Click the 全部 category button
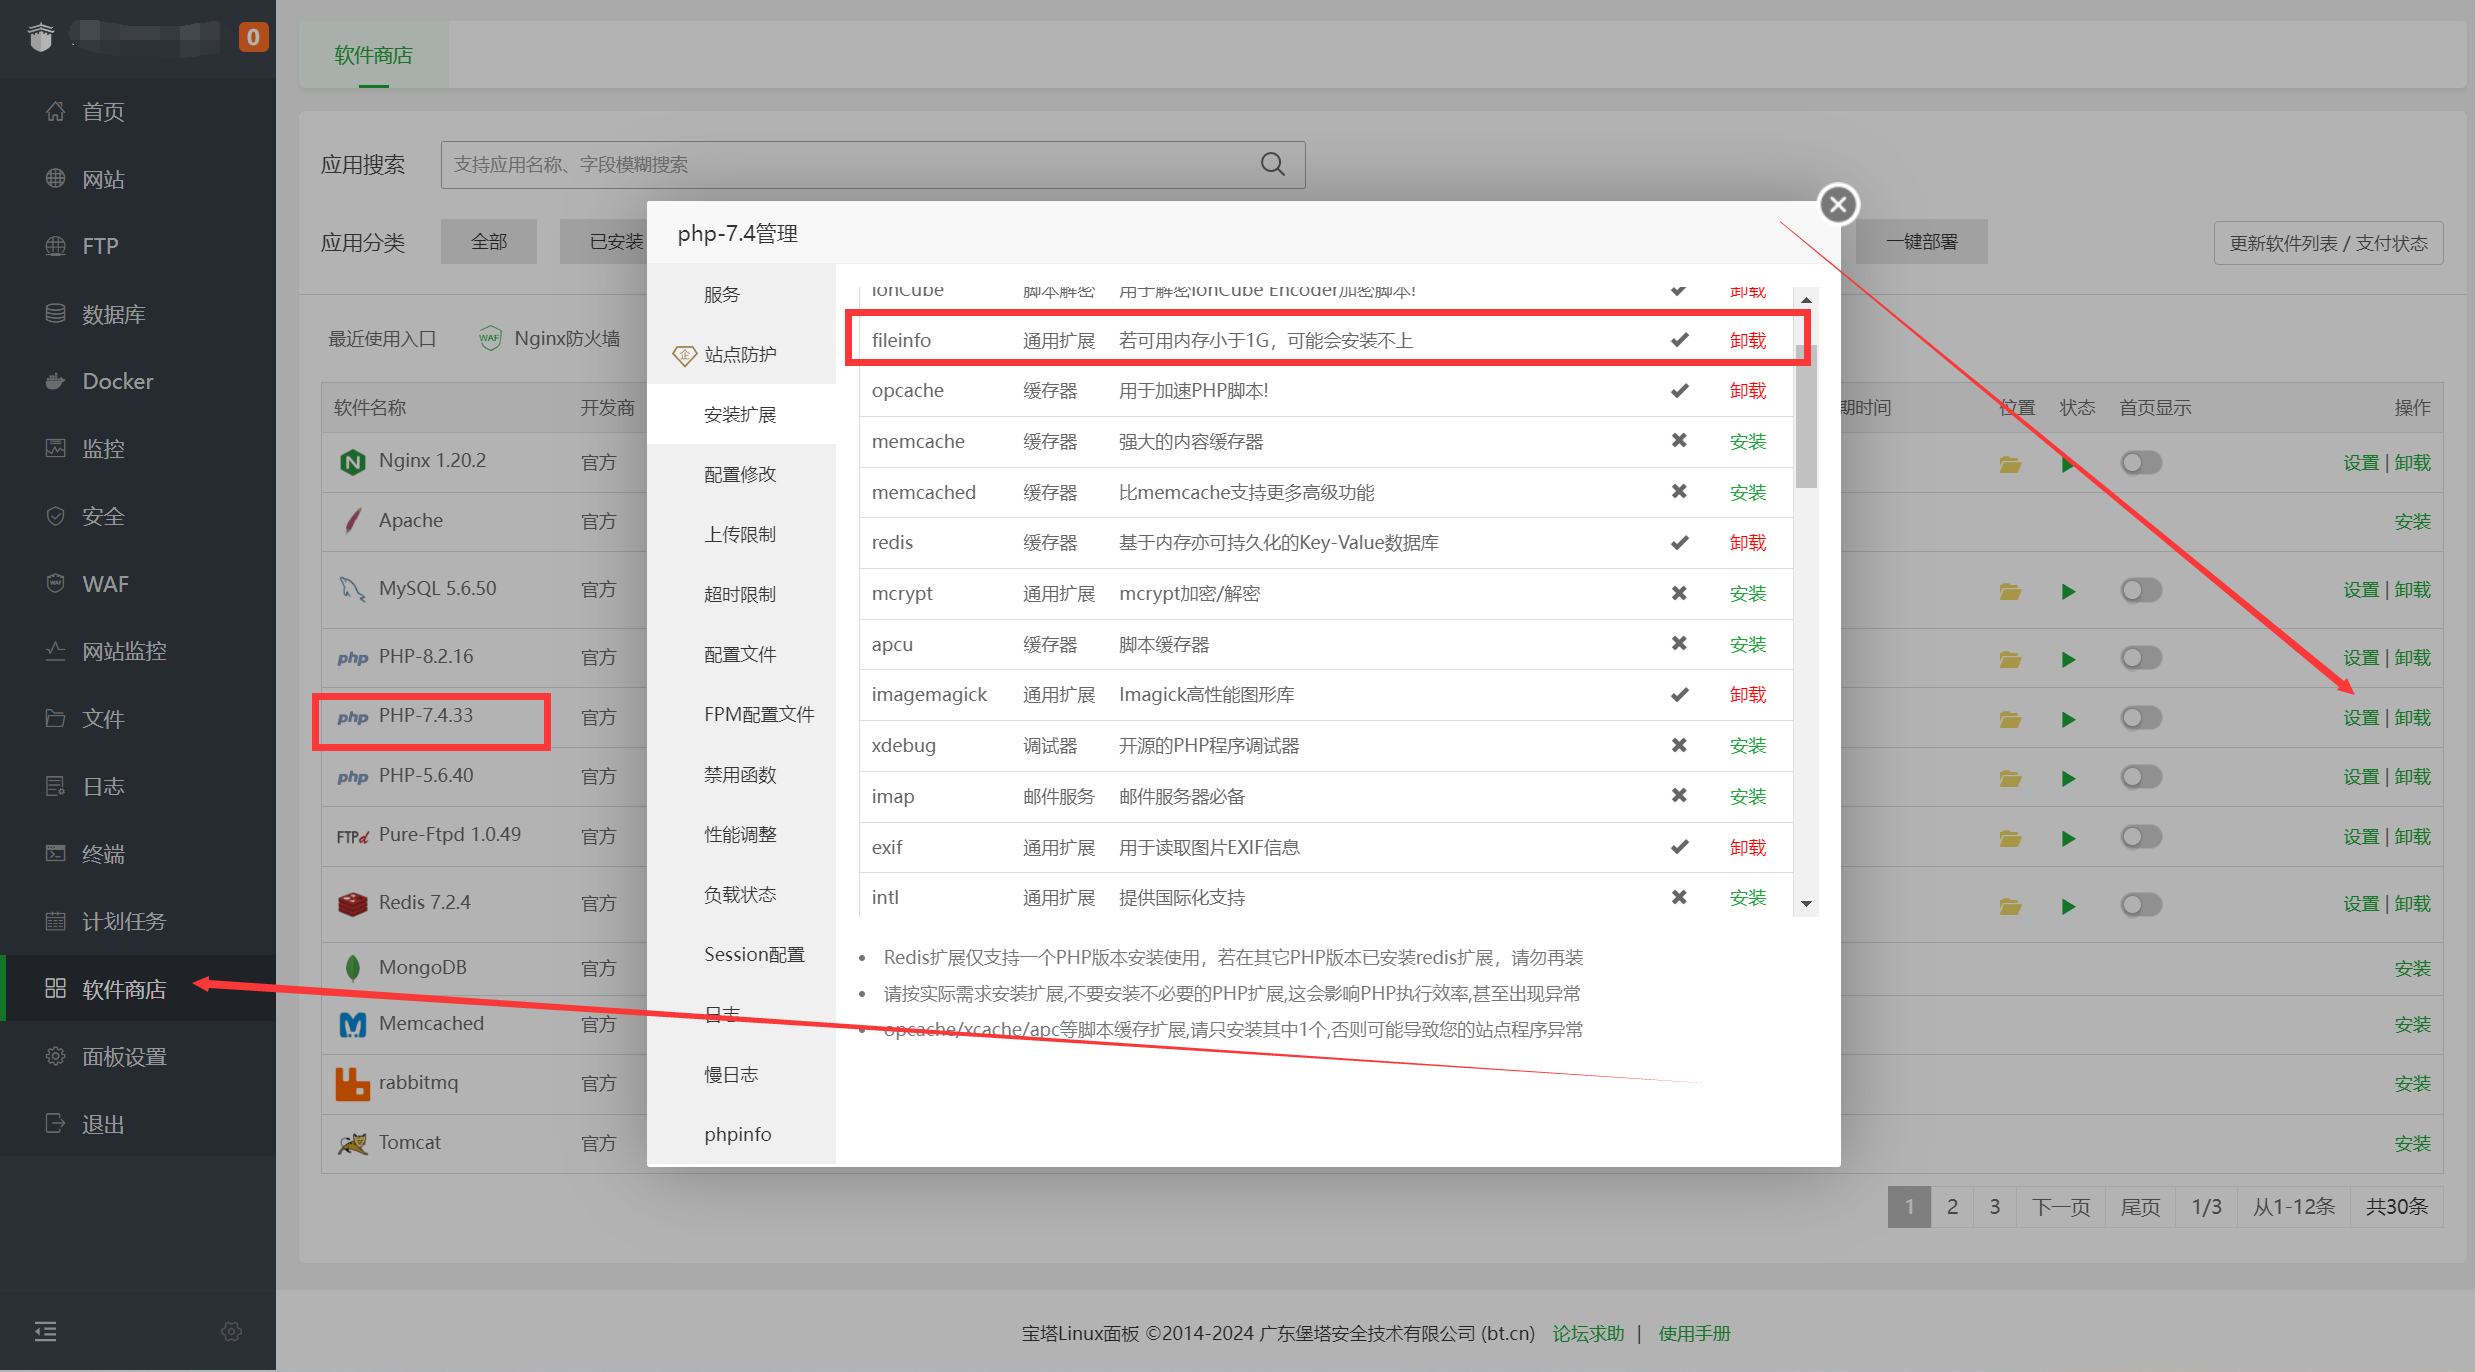2475x1372 pixels. tap(489, 242)
